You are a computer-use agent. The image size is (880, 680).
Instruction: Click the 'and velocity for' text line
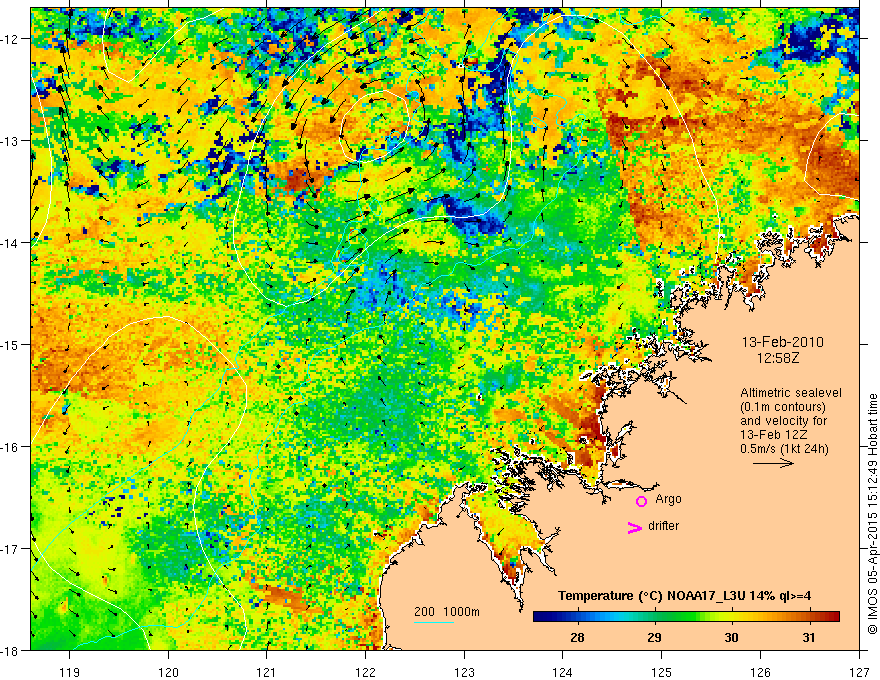point(783,420)
